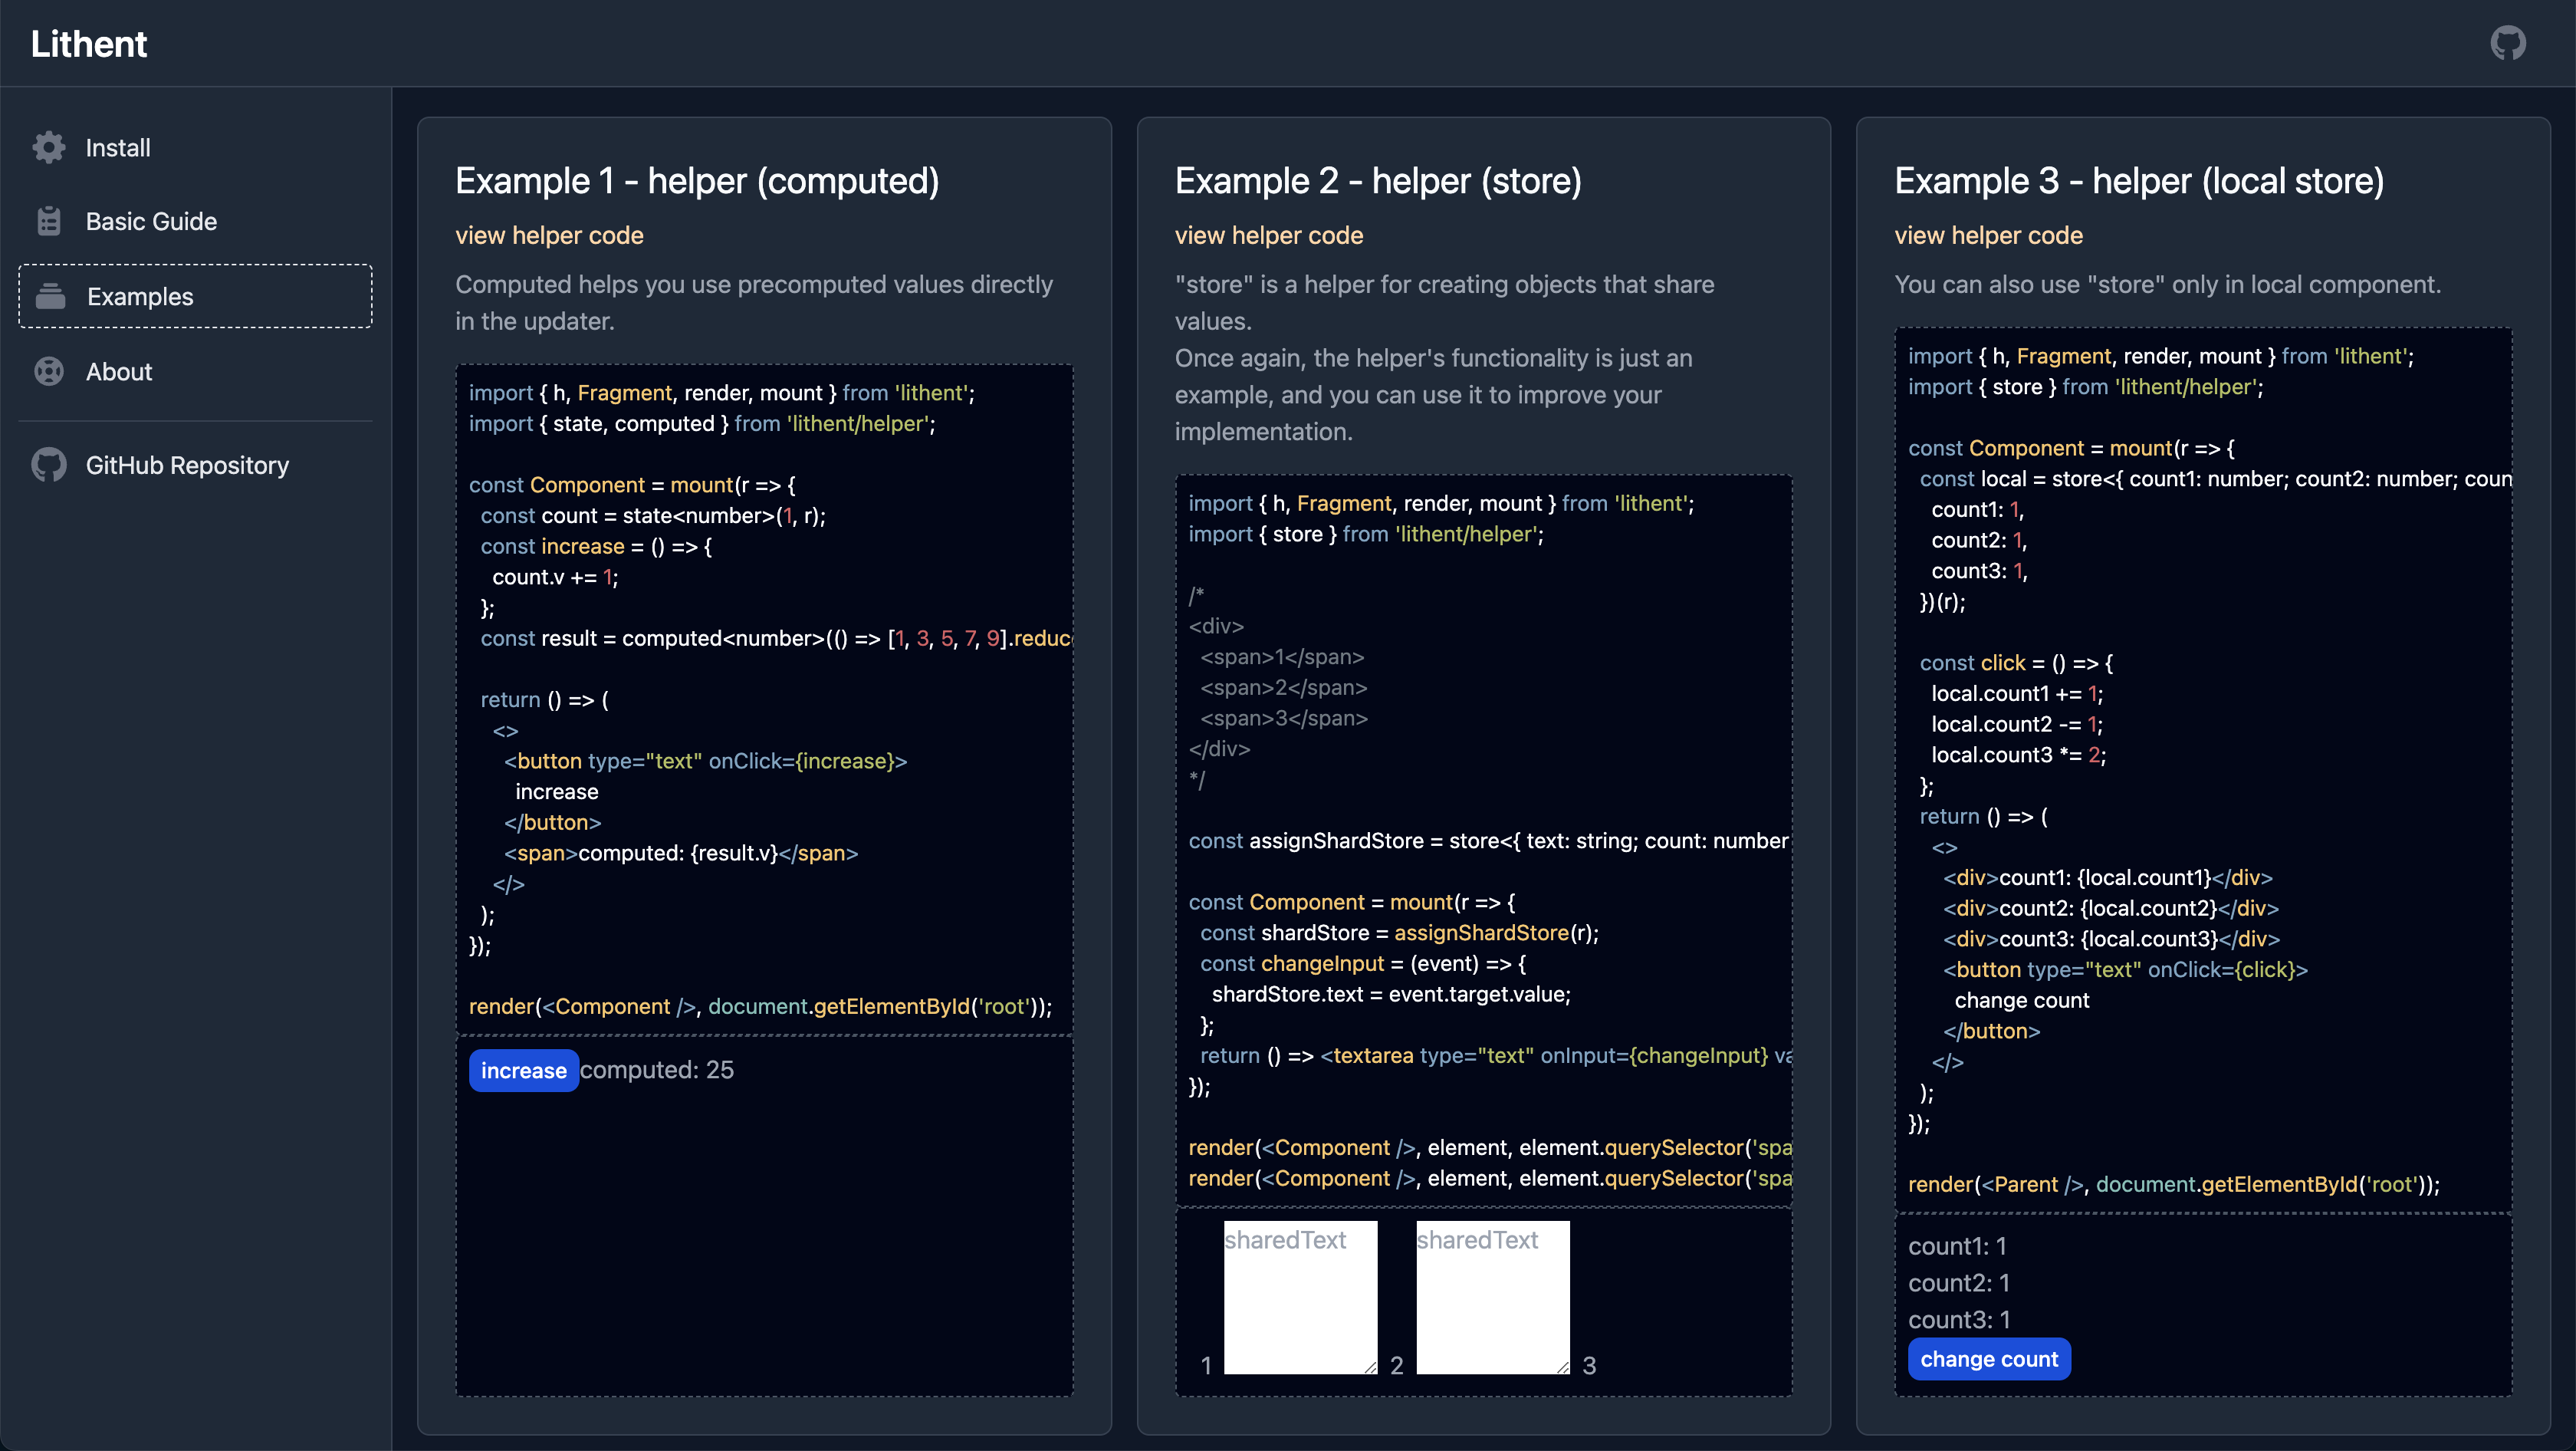Click '<span>2</span>' comment line
Image resolution: width=2576 pixels, height=1451 pixels.
(1283, 688)
